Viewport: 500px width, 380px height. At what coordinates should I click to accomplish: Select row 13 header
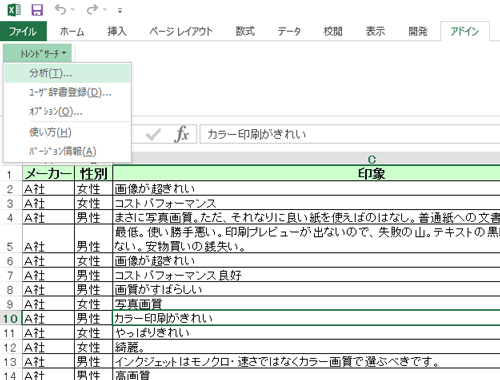click(x=11, y=362)
